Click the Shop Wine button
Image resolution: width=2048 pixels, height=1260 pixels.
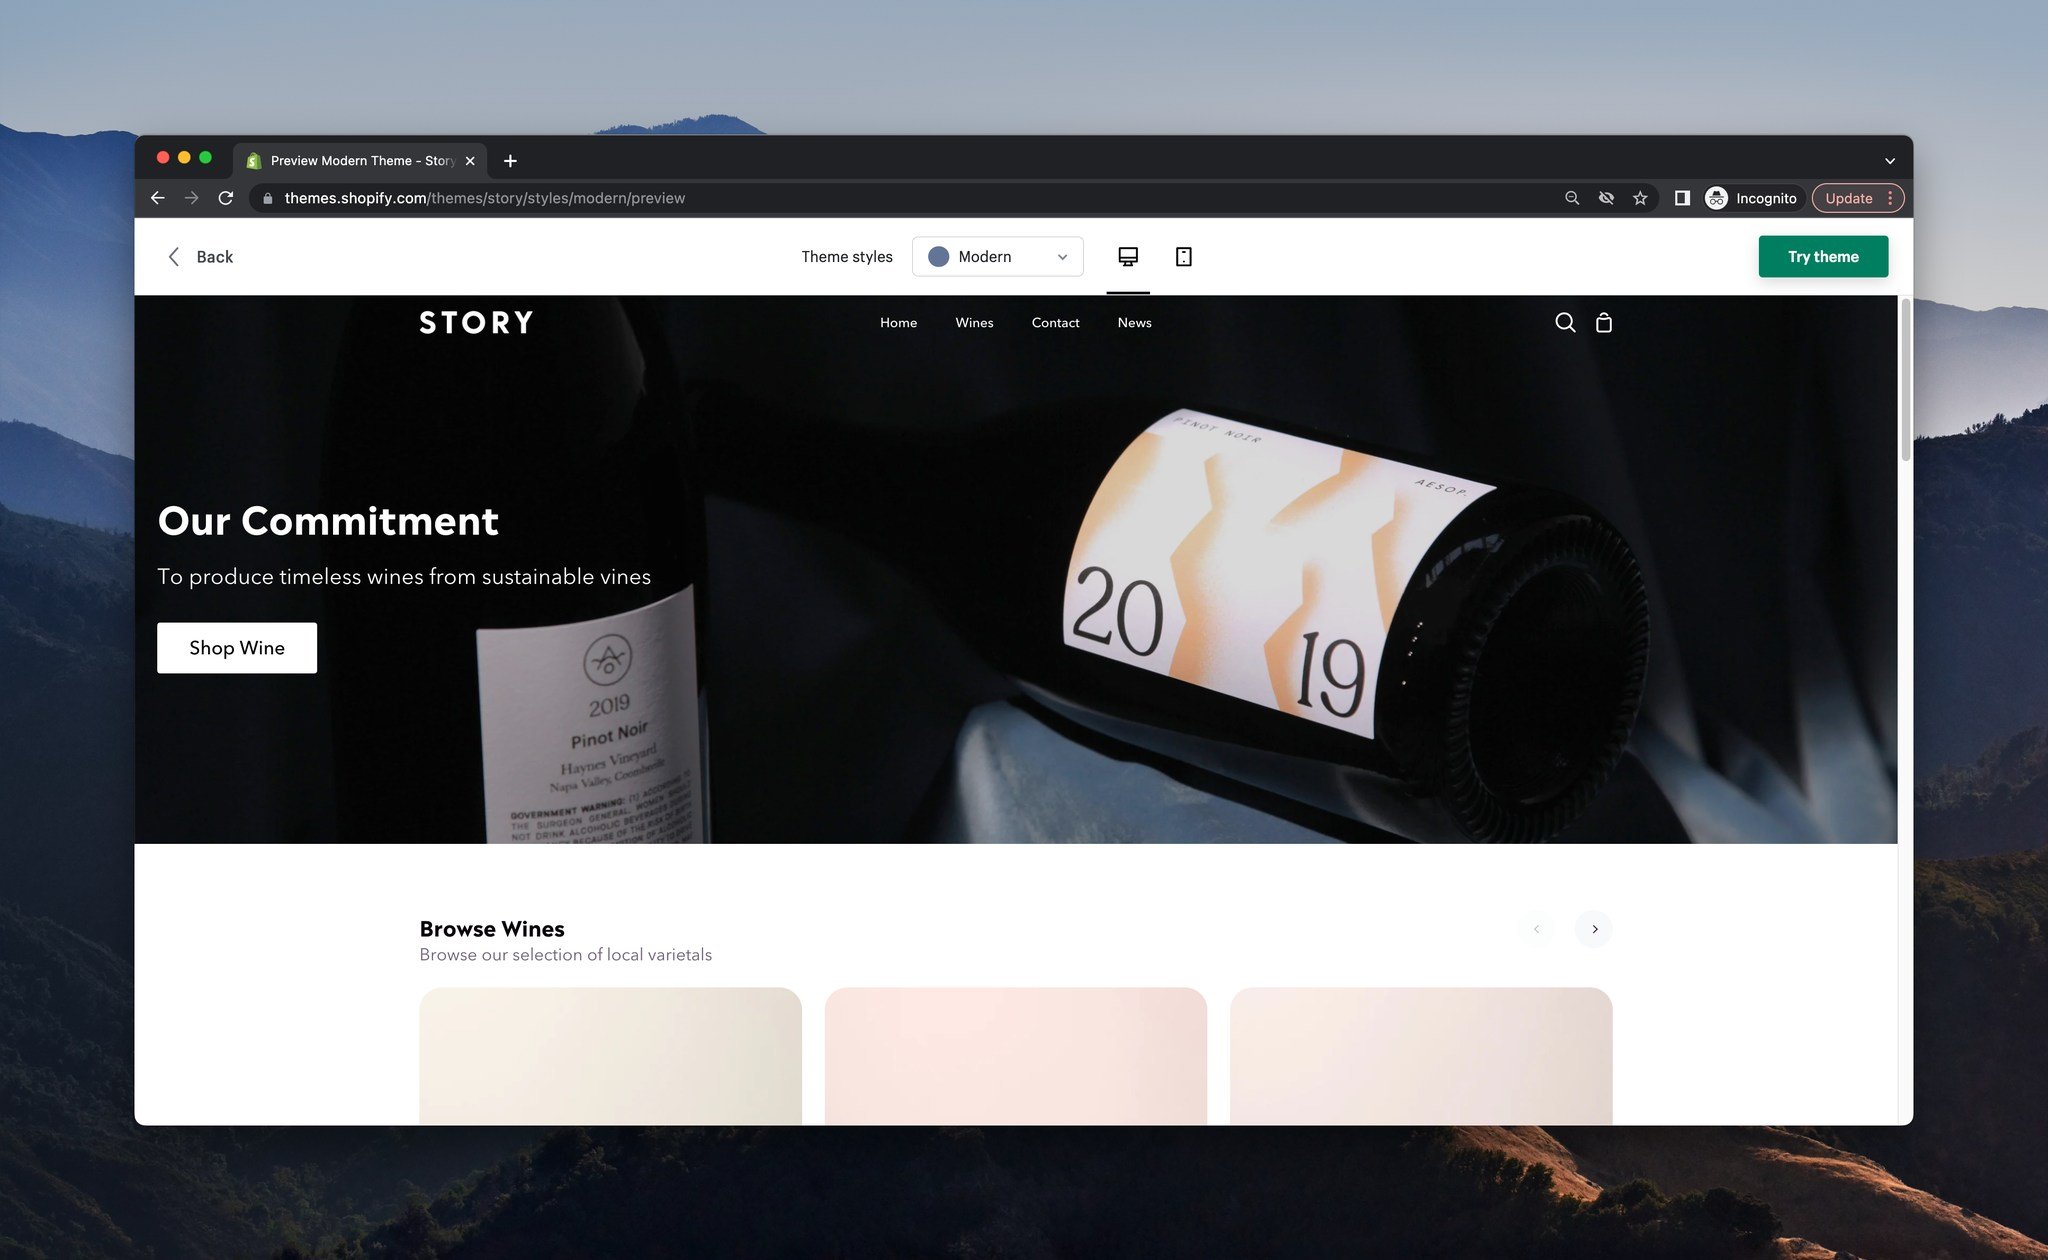point(236,647)
